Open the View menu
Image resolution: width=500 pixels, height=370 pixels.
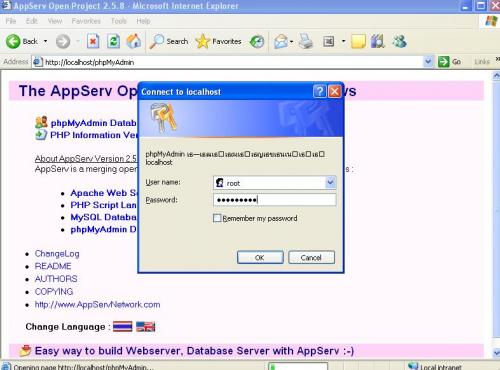[x=55, y=21]
